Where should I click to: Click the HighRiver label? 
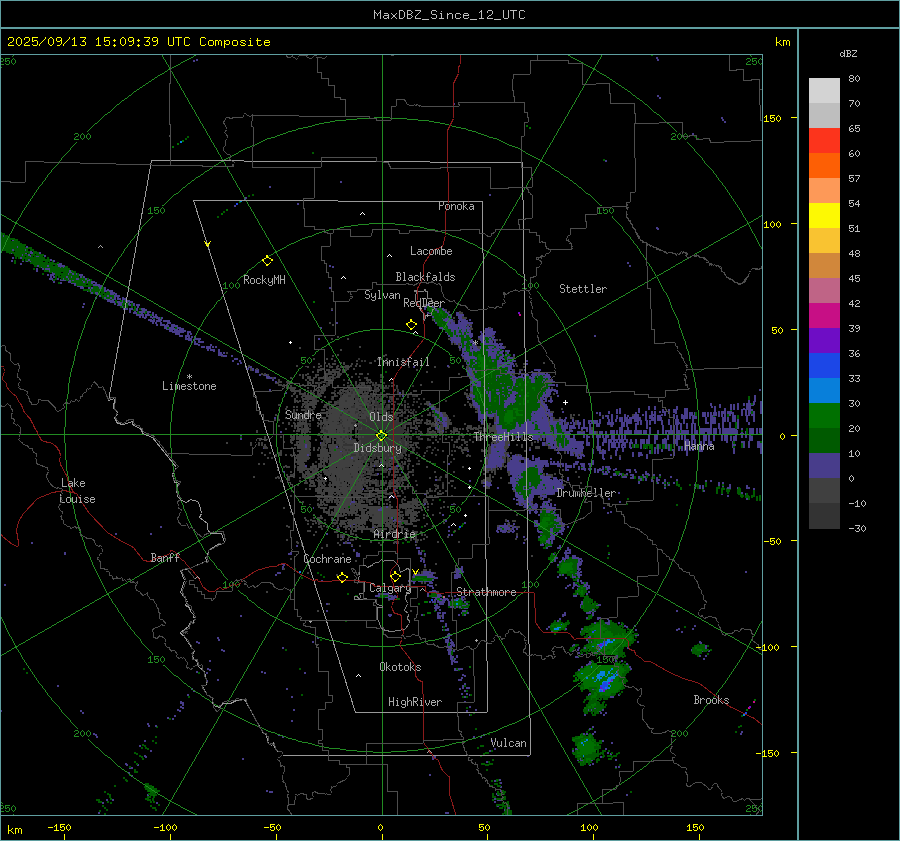[415, 702]
